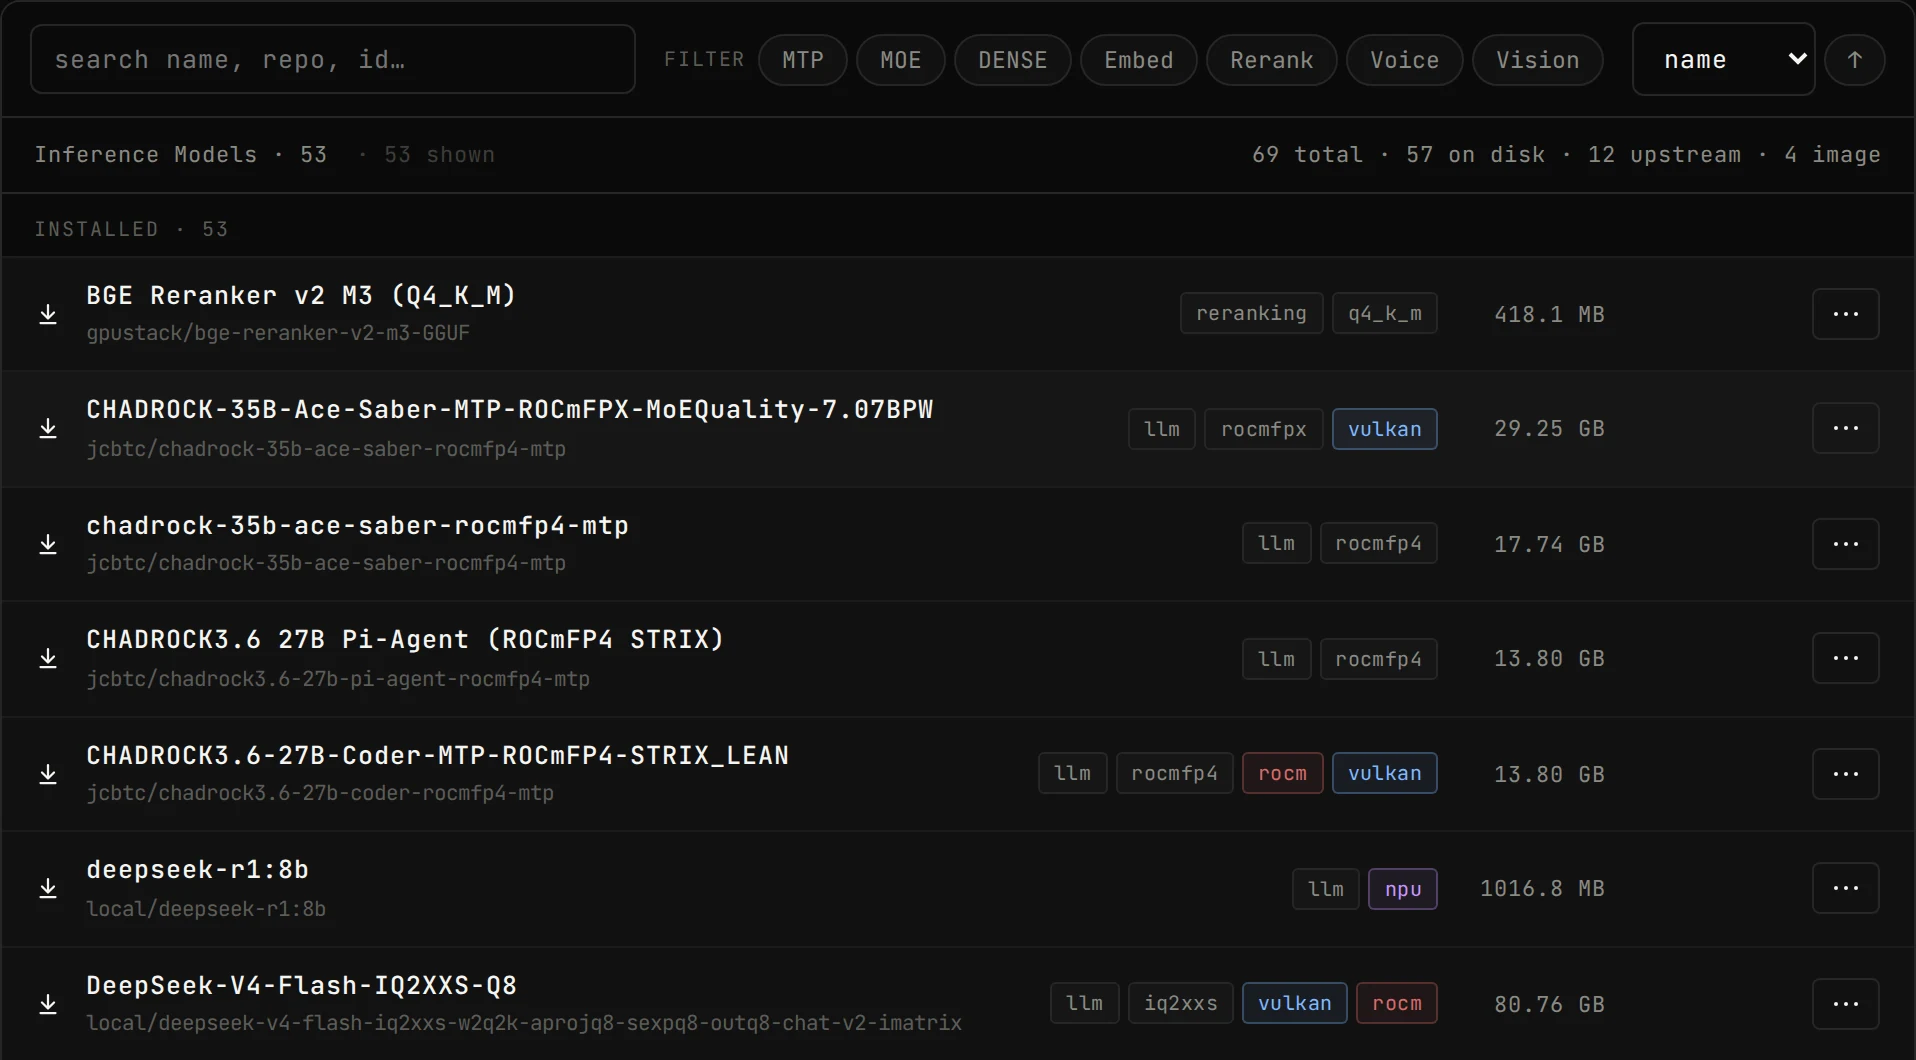The image size is (1916, 1060).
Task: Click rocmfp4 tag on CHADROCK3.6 27B Pi-Agent
Action: point(1379,659)
